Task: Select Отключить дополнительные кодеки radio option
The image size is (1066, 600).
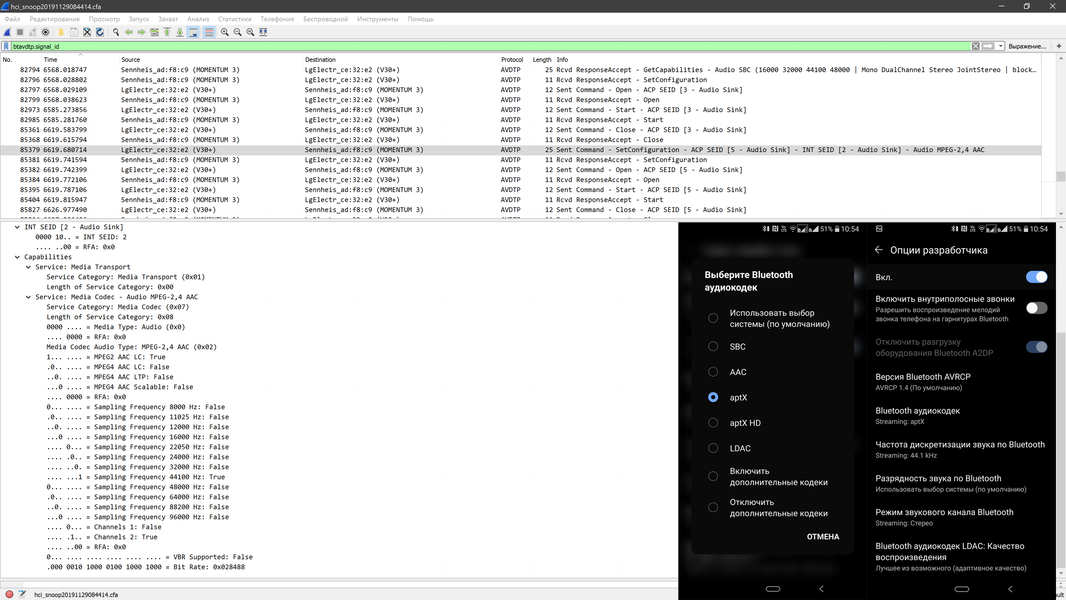Action: pyautogui.click(x=712, y=508)
